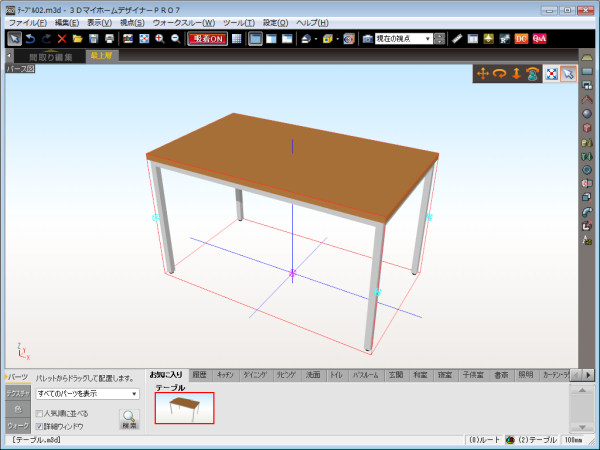Enable the 人気順に並べる checkbox
This screenshot has width=600, height=450.
click(x=40, y=412)
